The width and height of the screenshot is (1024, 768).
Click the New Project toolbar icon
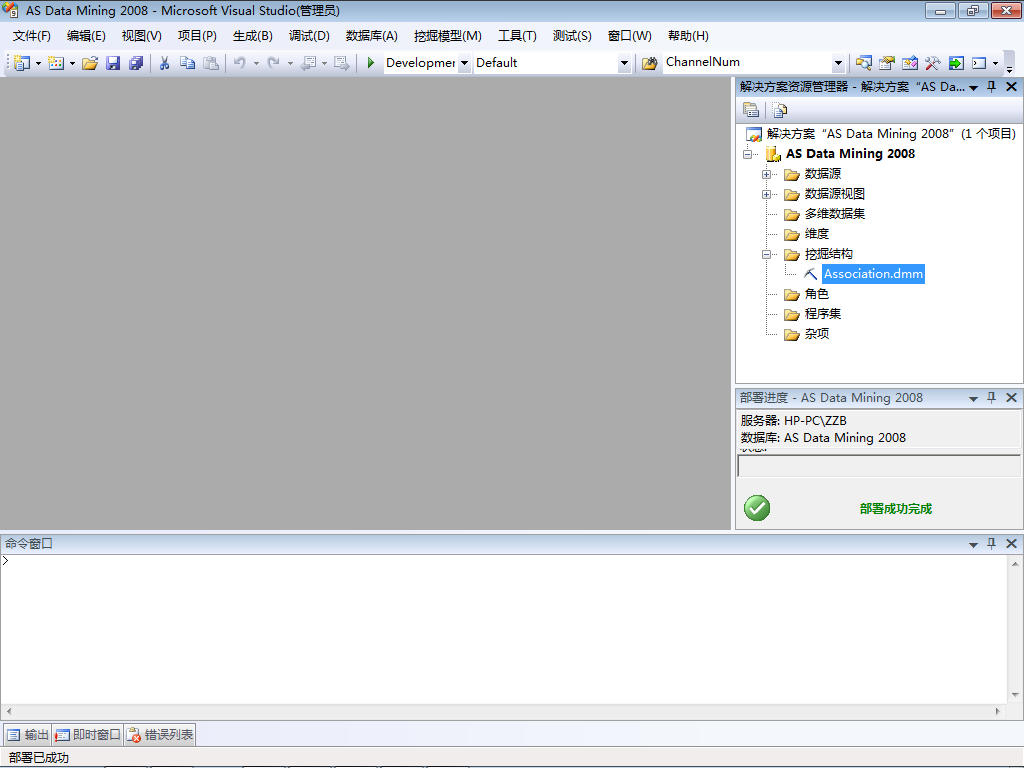(22, 63)
